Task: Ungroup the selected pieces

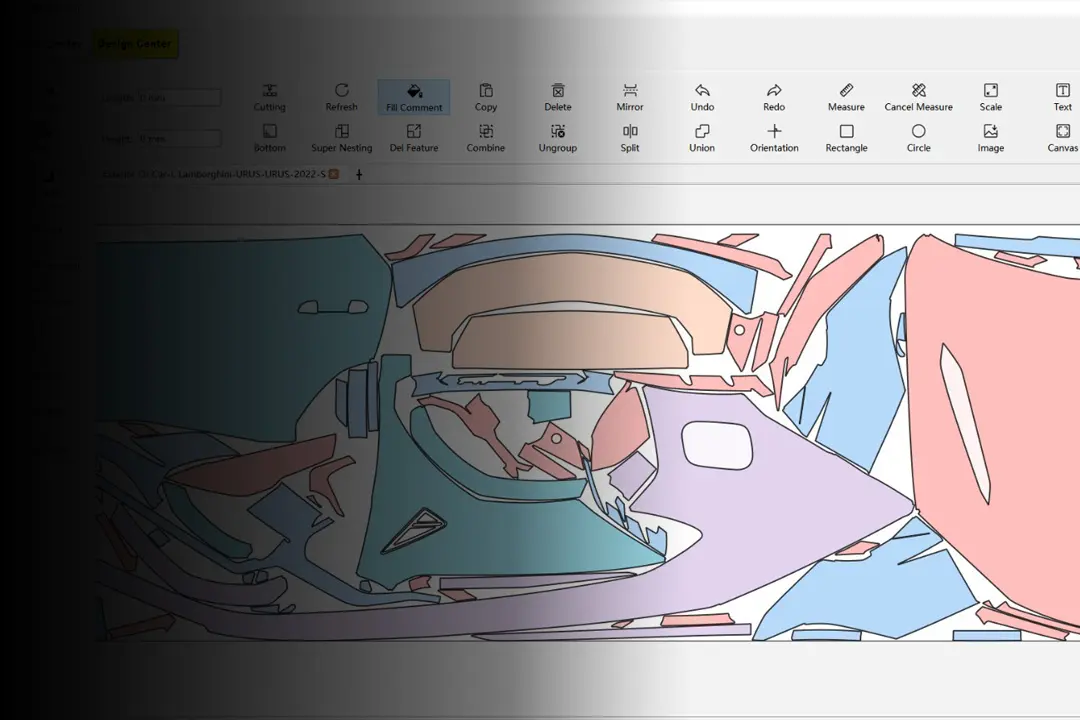Action: (558, 138)
